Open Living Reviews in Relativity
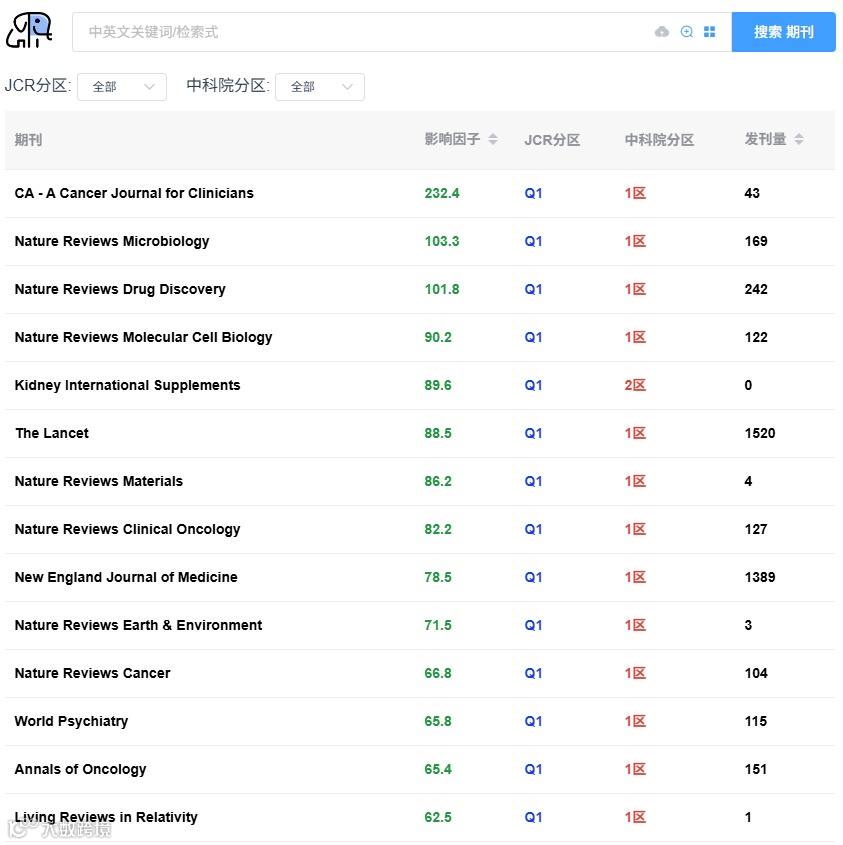 click(x=106, y=817)
